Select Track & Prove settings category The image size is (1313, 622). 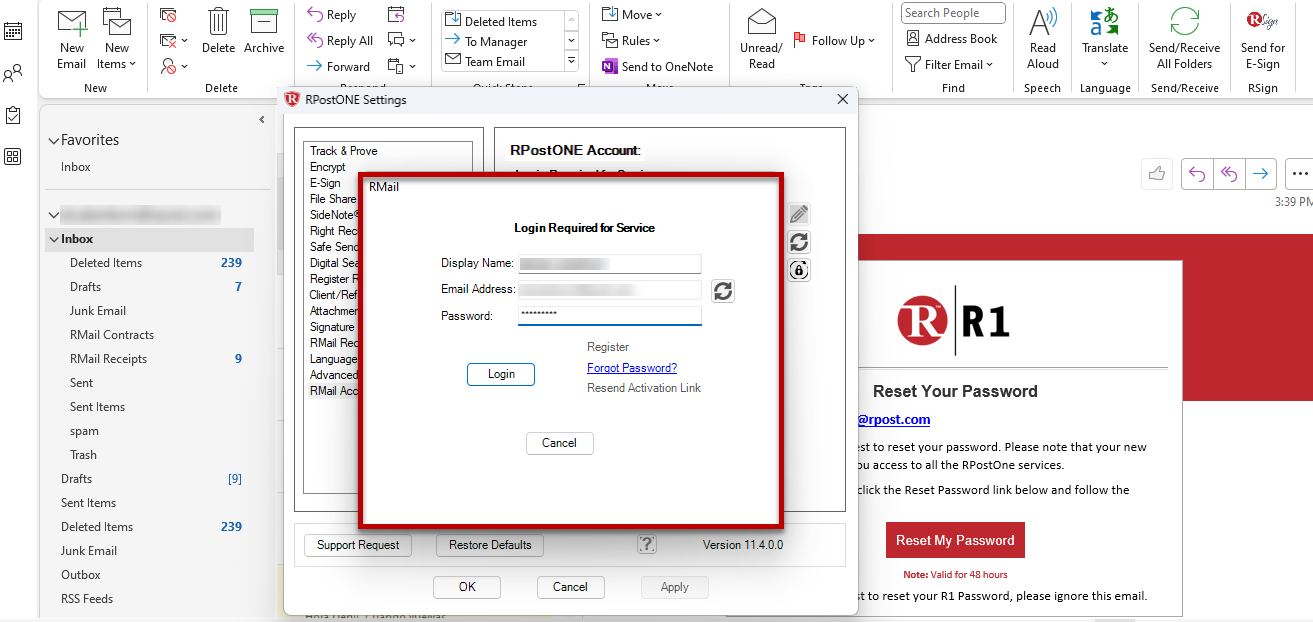coord(344,151)
